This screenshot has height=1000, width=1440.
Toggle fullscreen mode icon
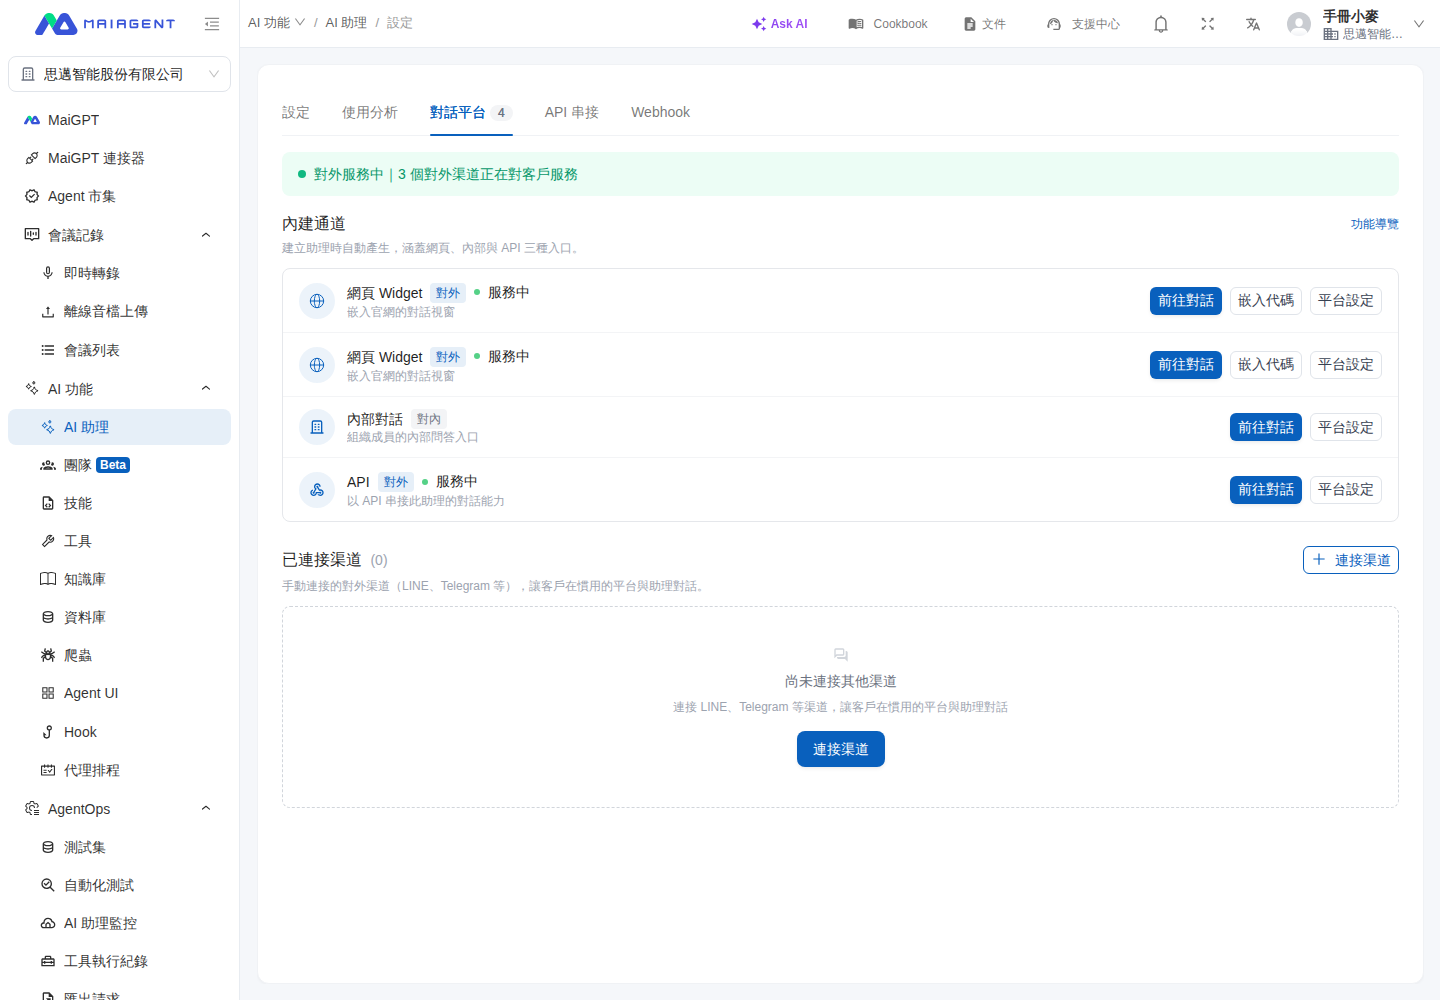point(1208,24)
